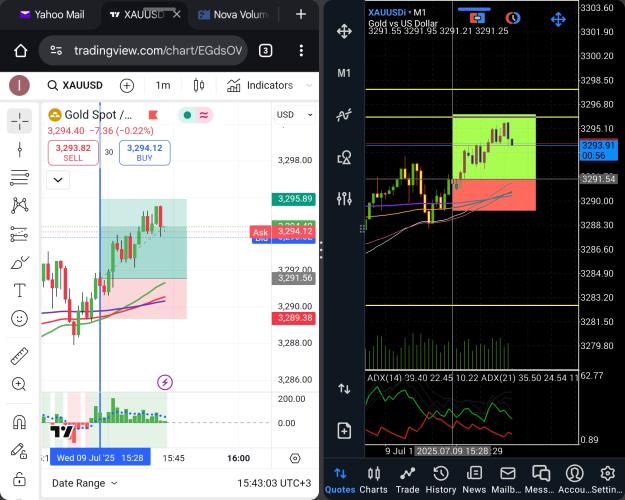The height and width of the screenshot is (500, 625).
Task: Select the crosshair cursor tool
Action: (19, 121)
